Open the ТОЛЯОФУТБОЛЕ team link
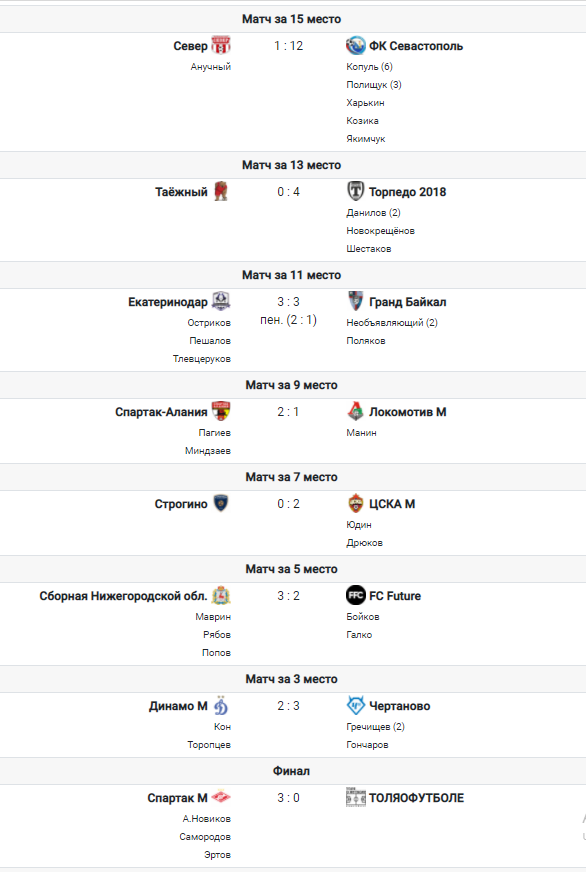Screen dimensions: 586x872 coord(416,797)
